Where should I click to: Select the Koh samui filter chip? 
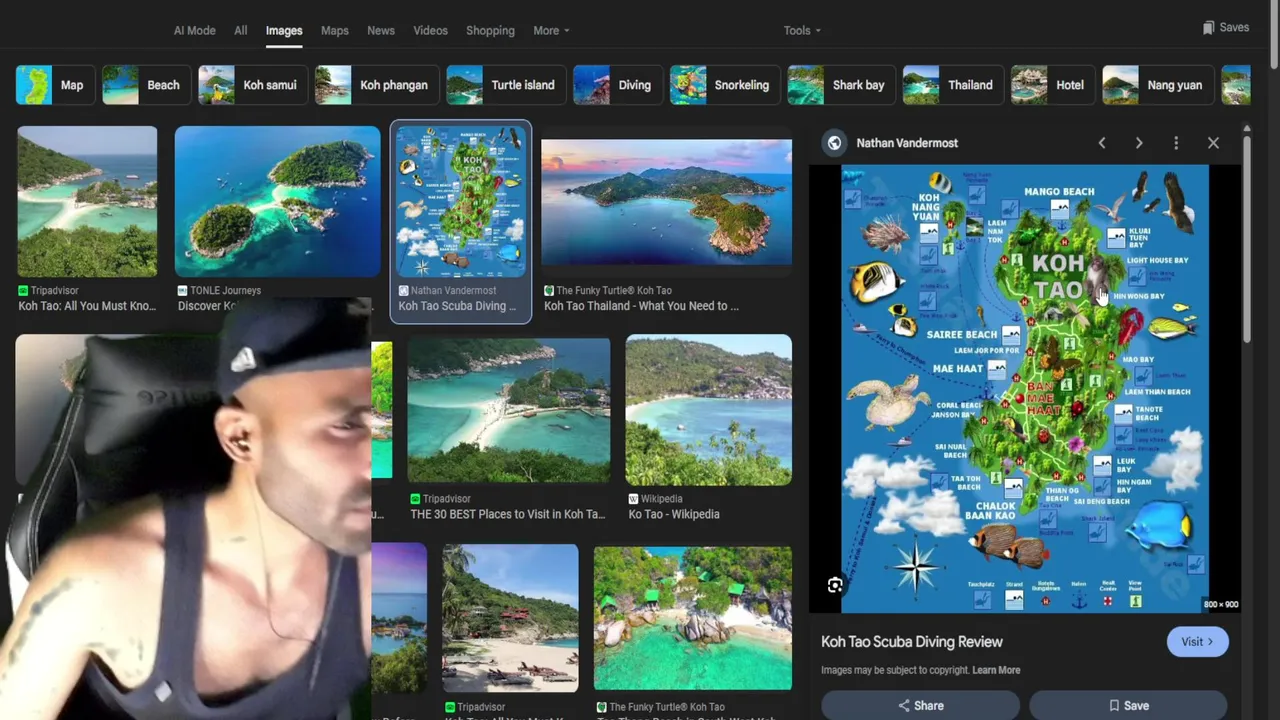[252, 85]
